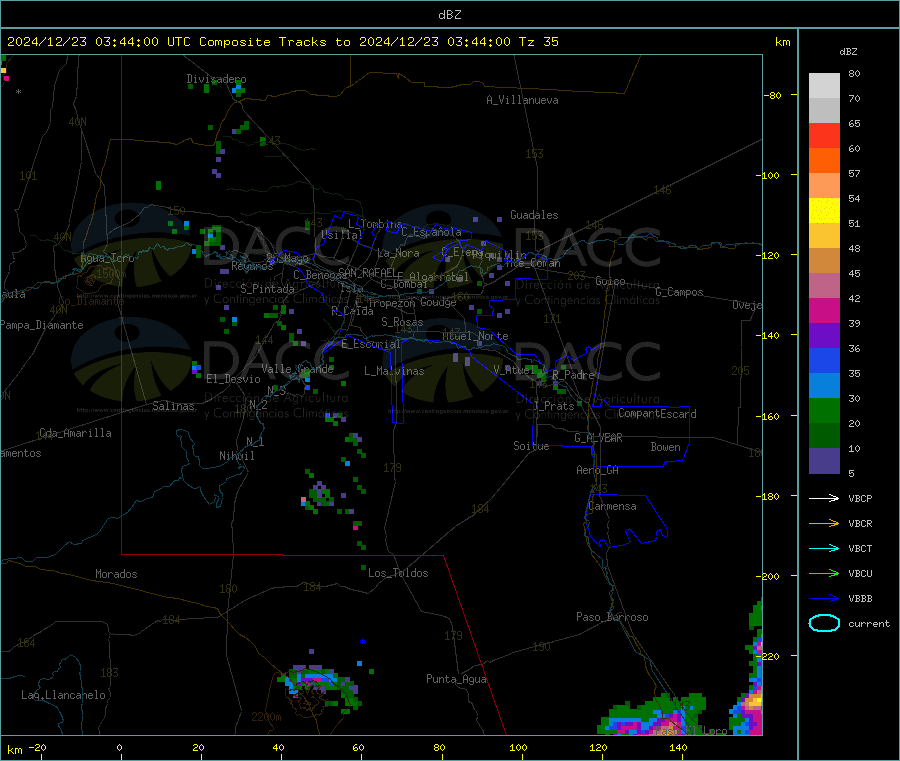Click the Salinas map label
The image size is (900, 761).
point(173,406)
